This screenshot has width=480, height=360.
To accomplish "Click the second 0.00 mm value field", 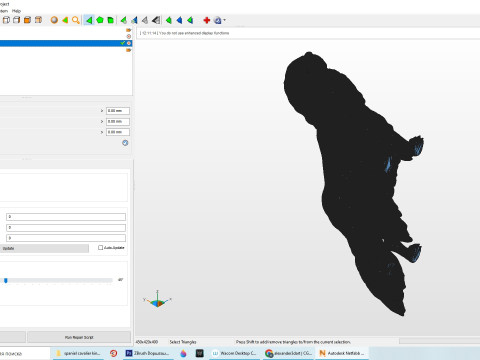I will pyautogui.click(x=118, y=121).
